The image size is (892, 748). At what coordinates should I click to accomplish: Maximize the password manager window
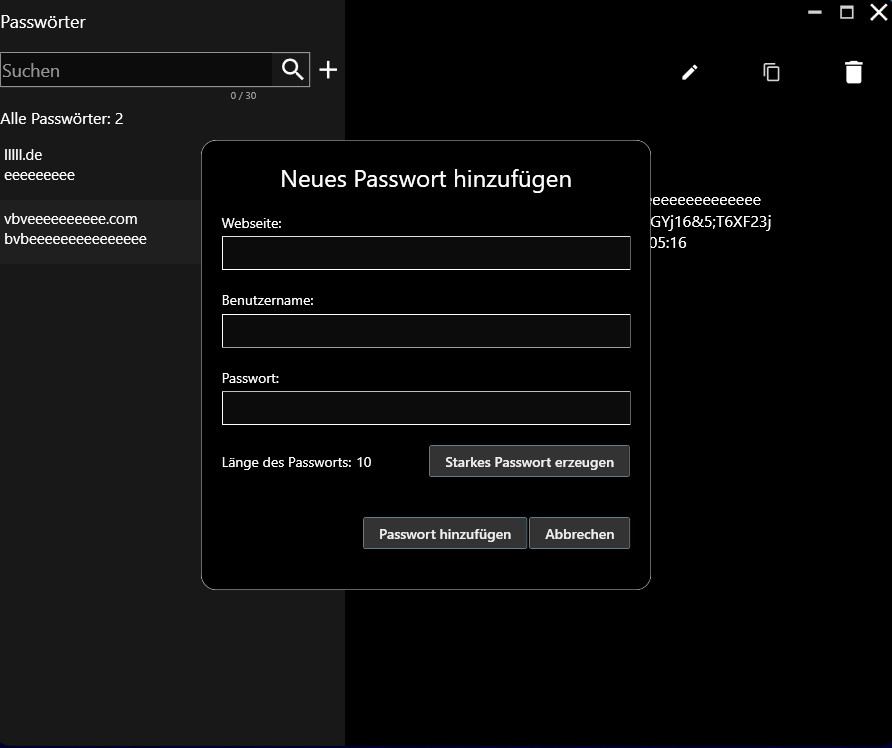point(846,12)
